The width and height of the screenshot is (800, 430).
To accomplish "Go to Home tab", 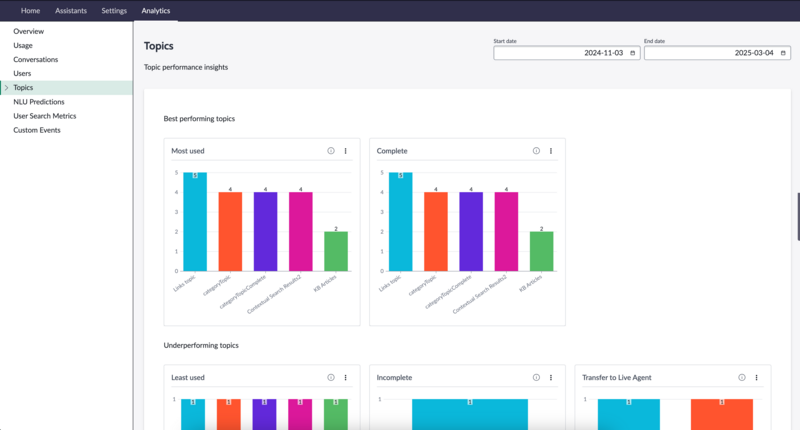I will coord(31,11).
